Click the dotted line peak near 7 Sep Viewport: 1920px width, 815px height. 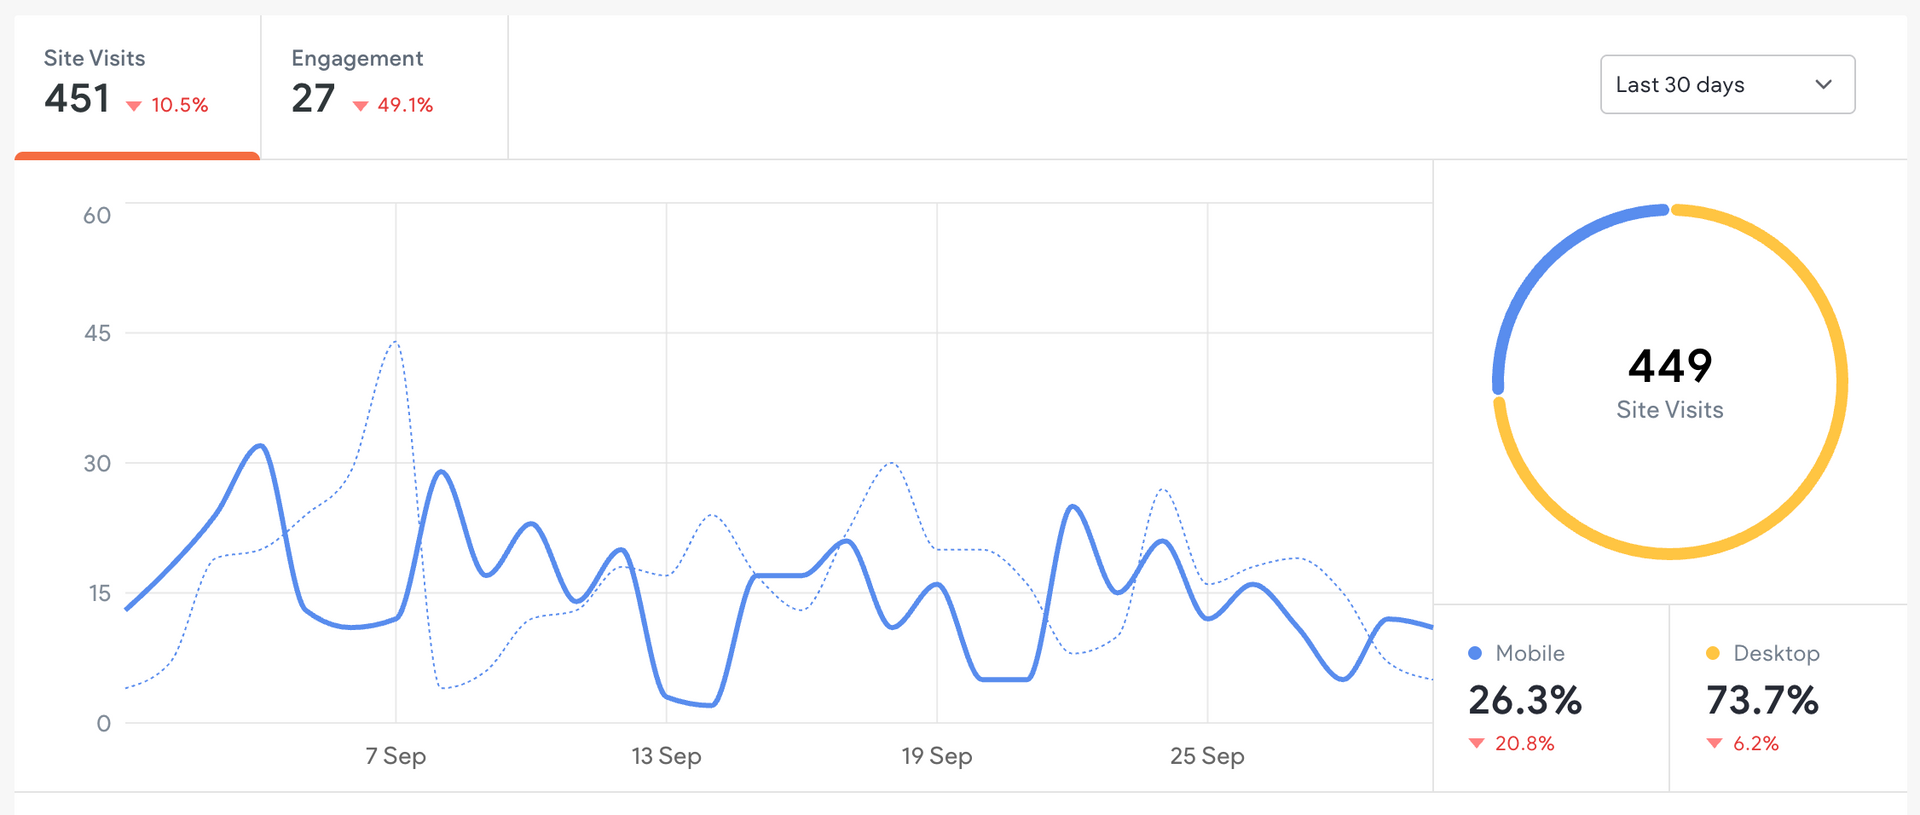(396, 343)
